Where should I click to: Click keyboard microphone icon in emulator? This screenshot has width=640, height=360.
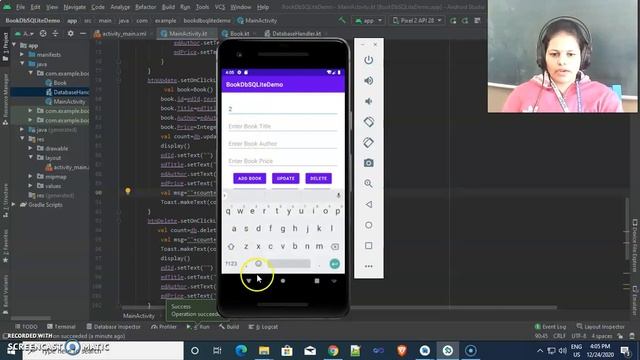point(338,196)
